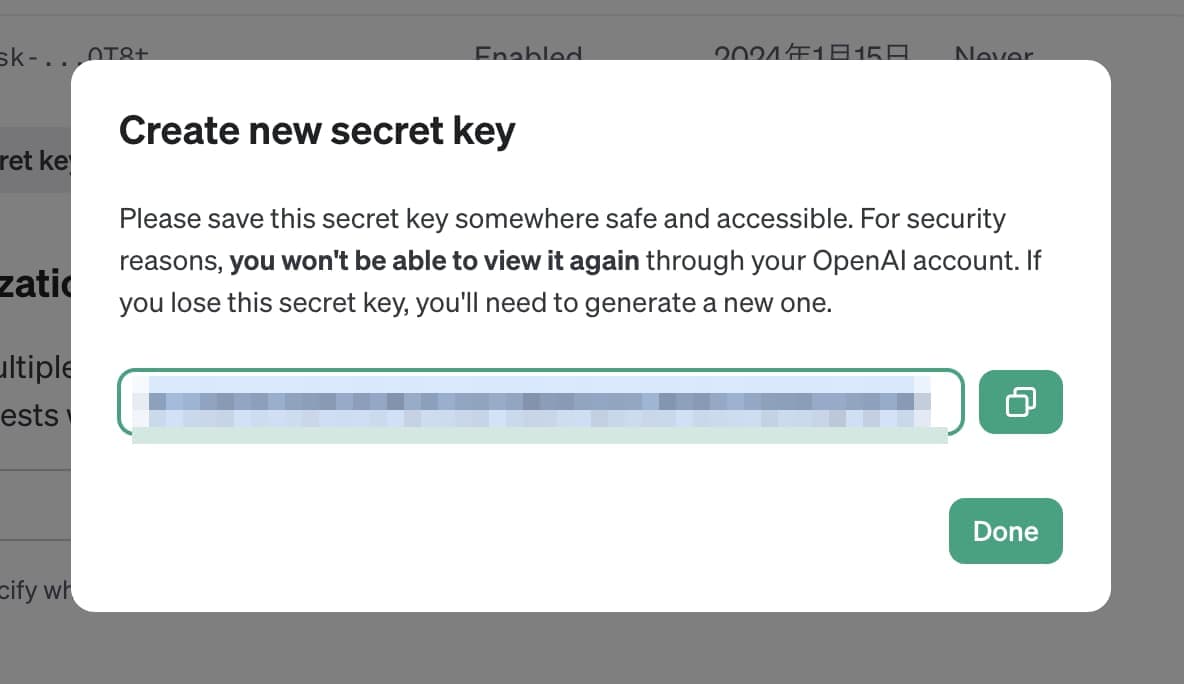Click the pale green strip below the key field

(x=539, y=436)
